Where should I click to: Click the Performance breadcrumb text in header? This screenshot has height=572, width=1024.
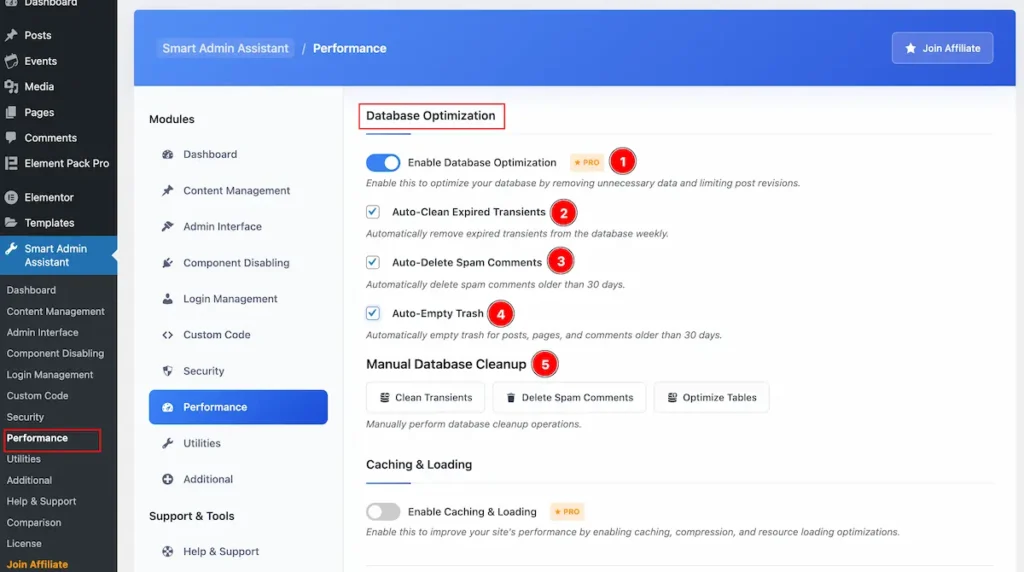349,48
